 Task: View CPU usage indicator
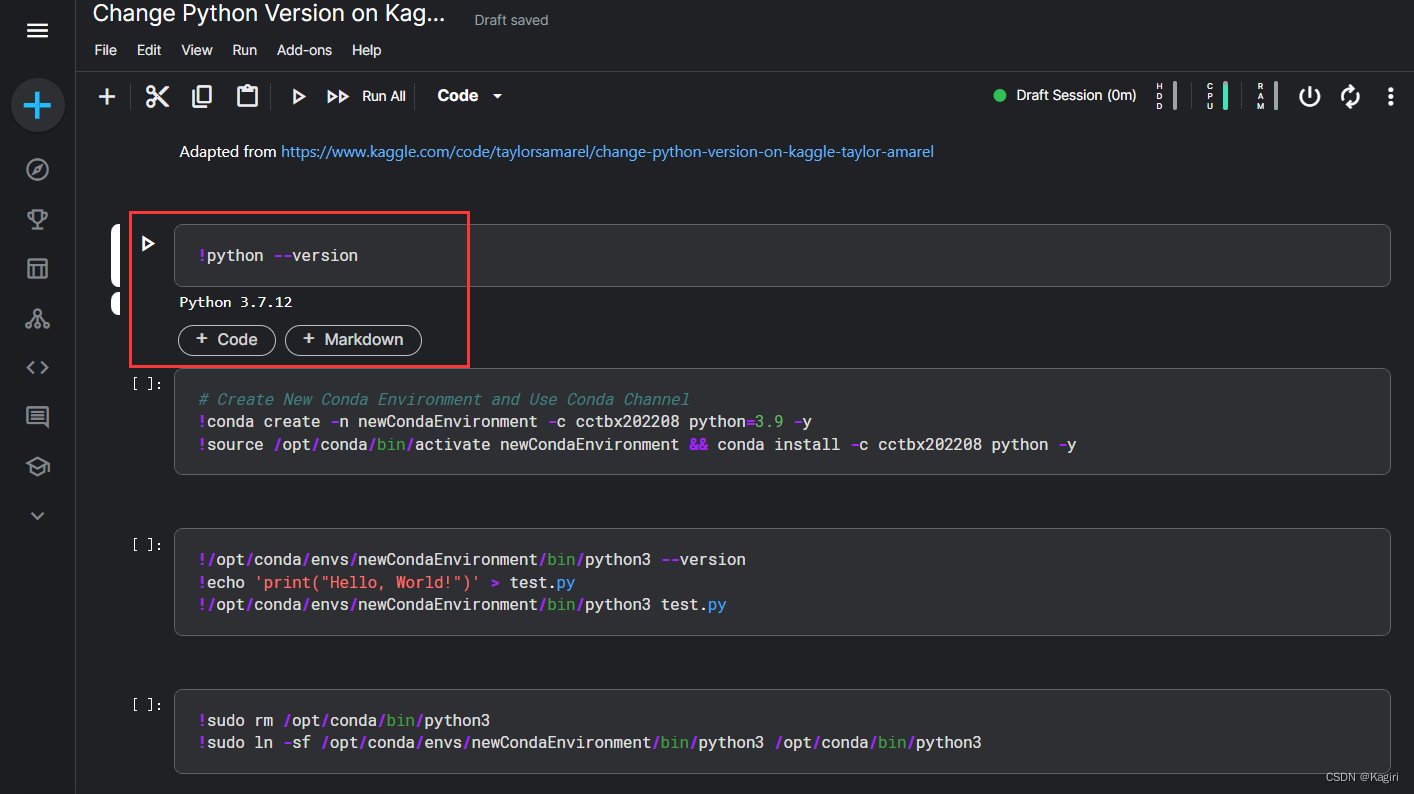click(1216, 96)
